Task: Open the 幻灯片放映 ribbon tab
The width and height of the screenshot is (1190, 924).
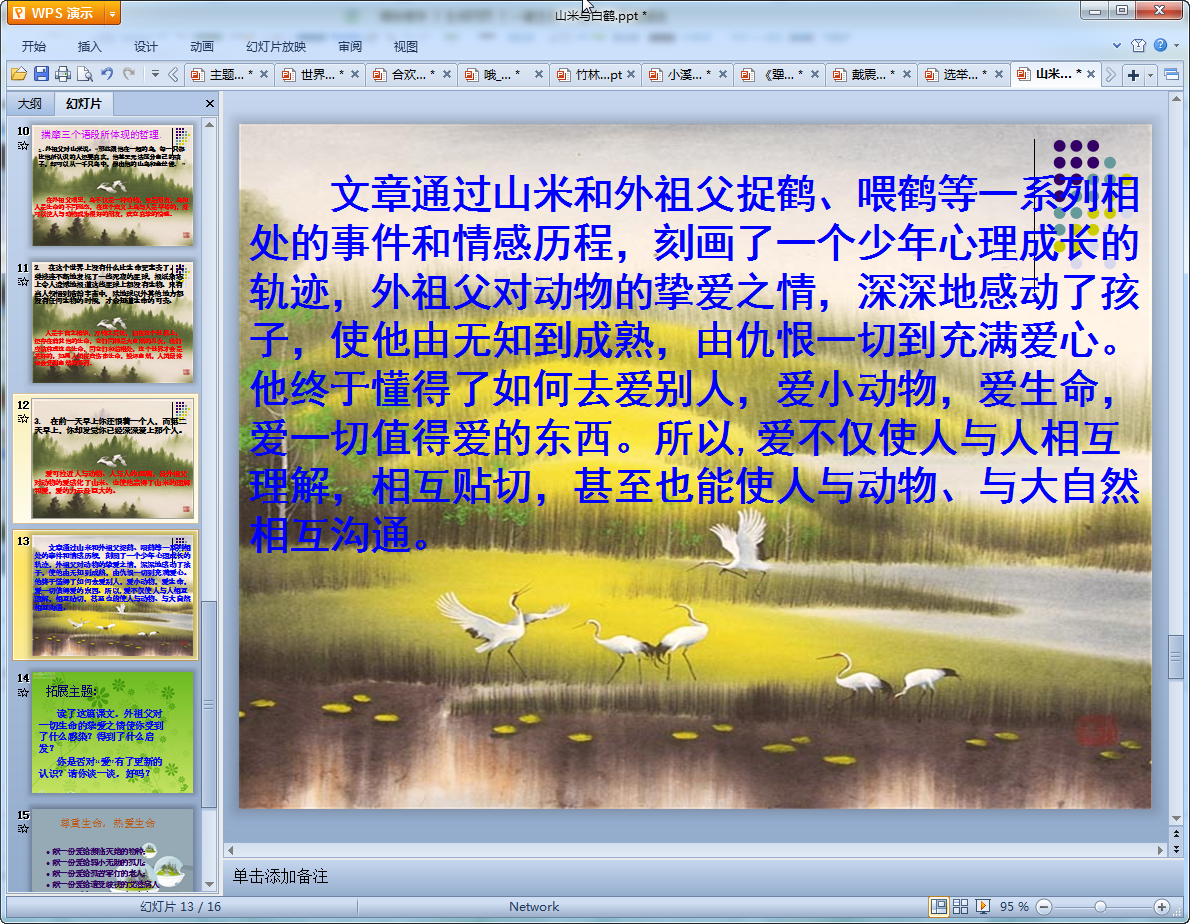Action: (x=276, y=46)
